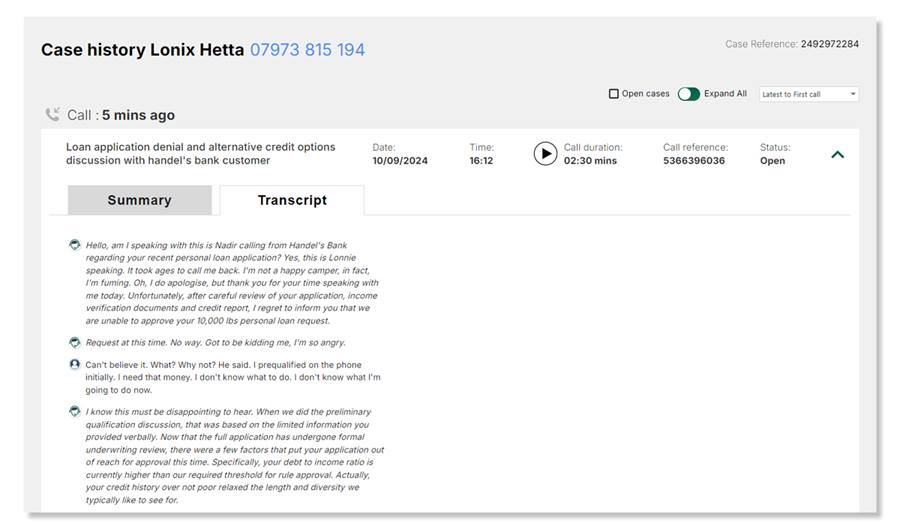Click the loan application denial call title

tap(200, 153)
